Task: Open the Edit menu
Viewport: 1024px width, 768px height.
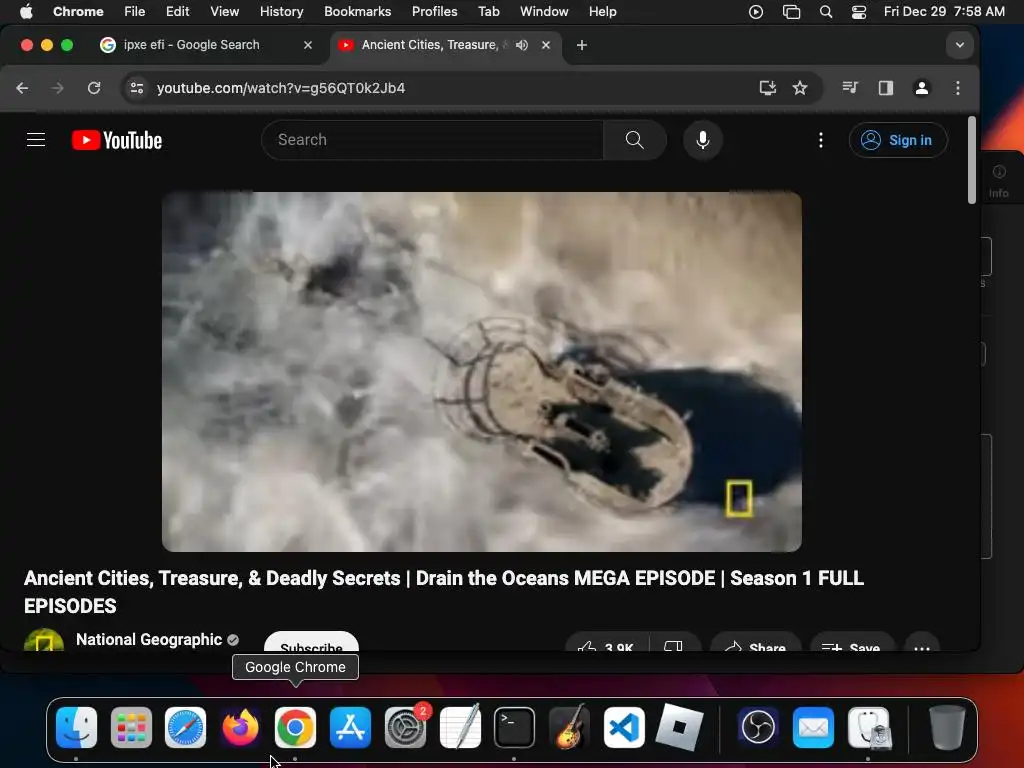Action: coord(177,11)
